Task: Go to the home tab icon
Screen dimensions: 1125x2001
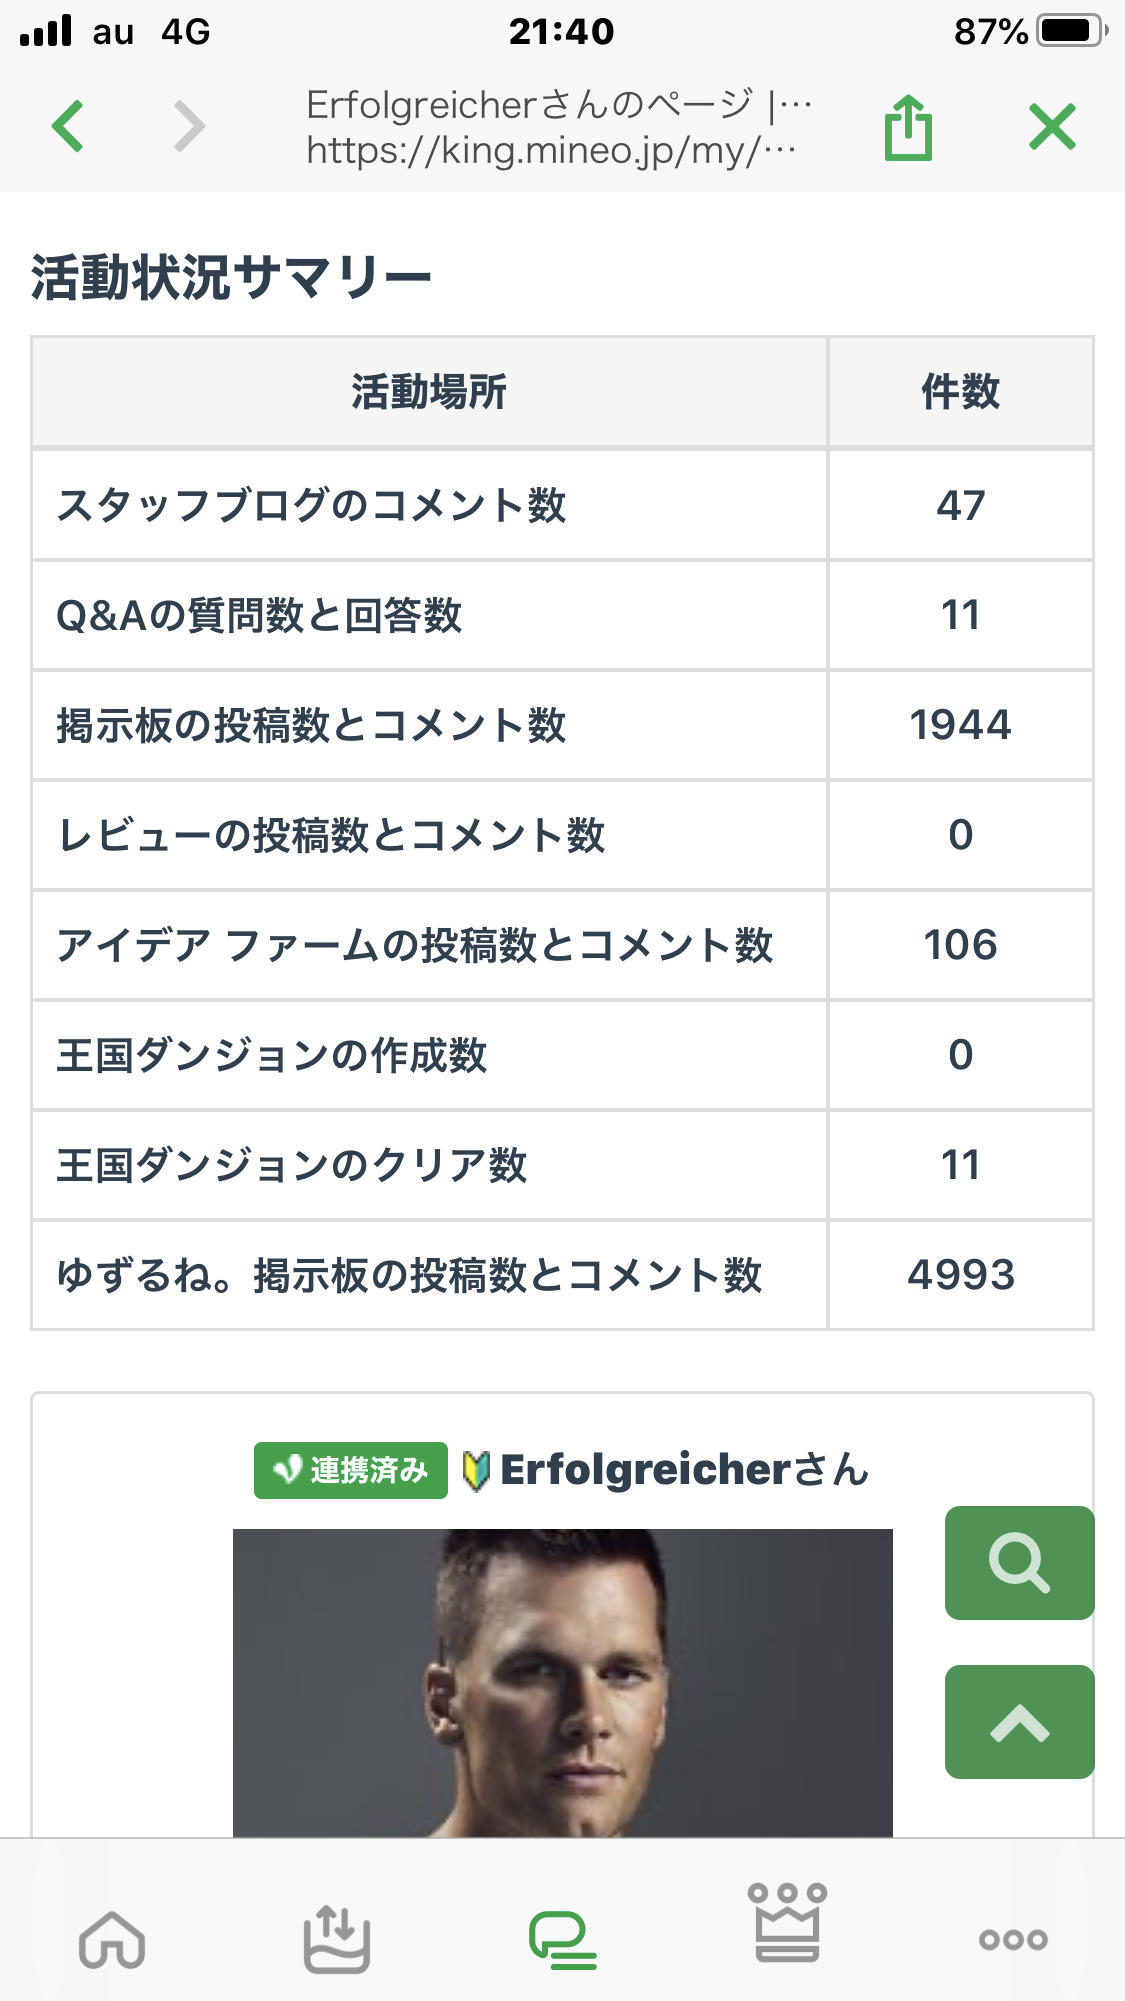Action: click(112, 1940)
